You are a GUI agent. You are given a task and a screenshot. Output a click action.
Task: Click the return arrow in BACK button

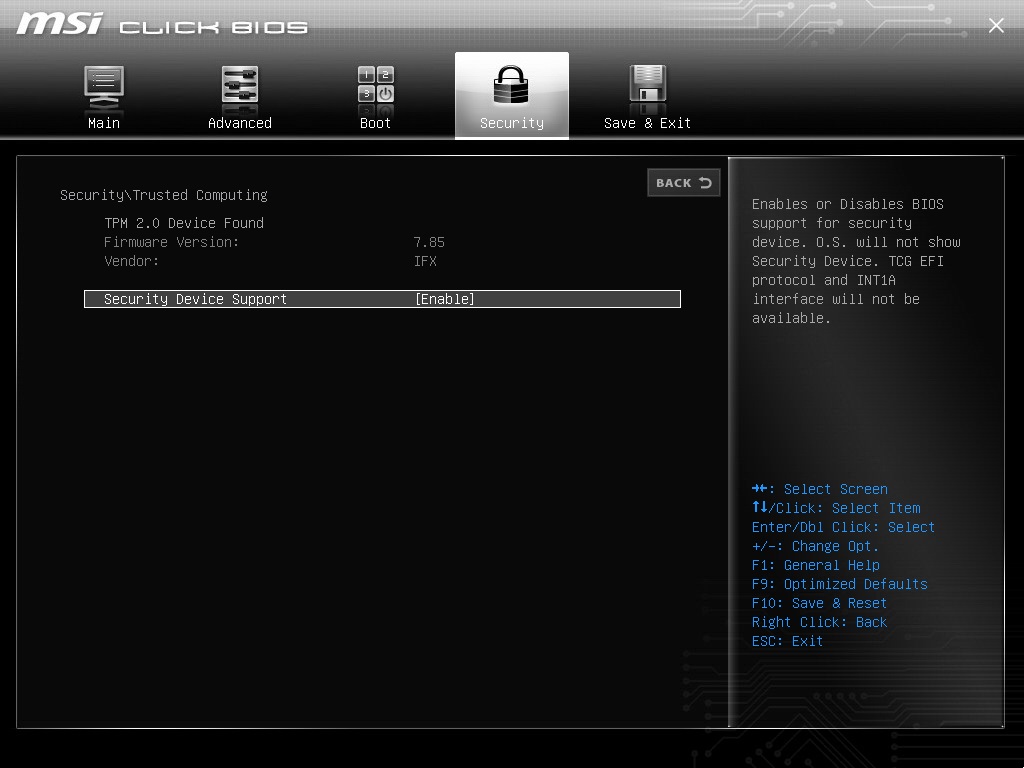pyautogui.click(x=706, y=183)
